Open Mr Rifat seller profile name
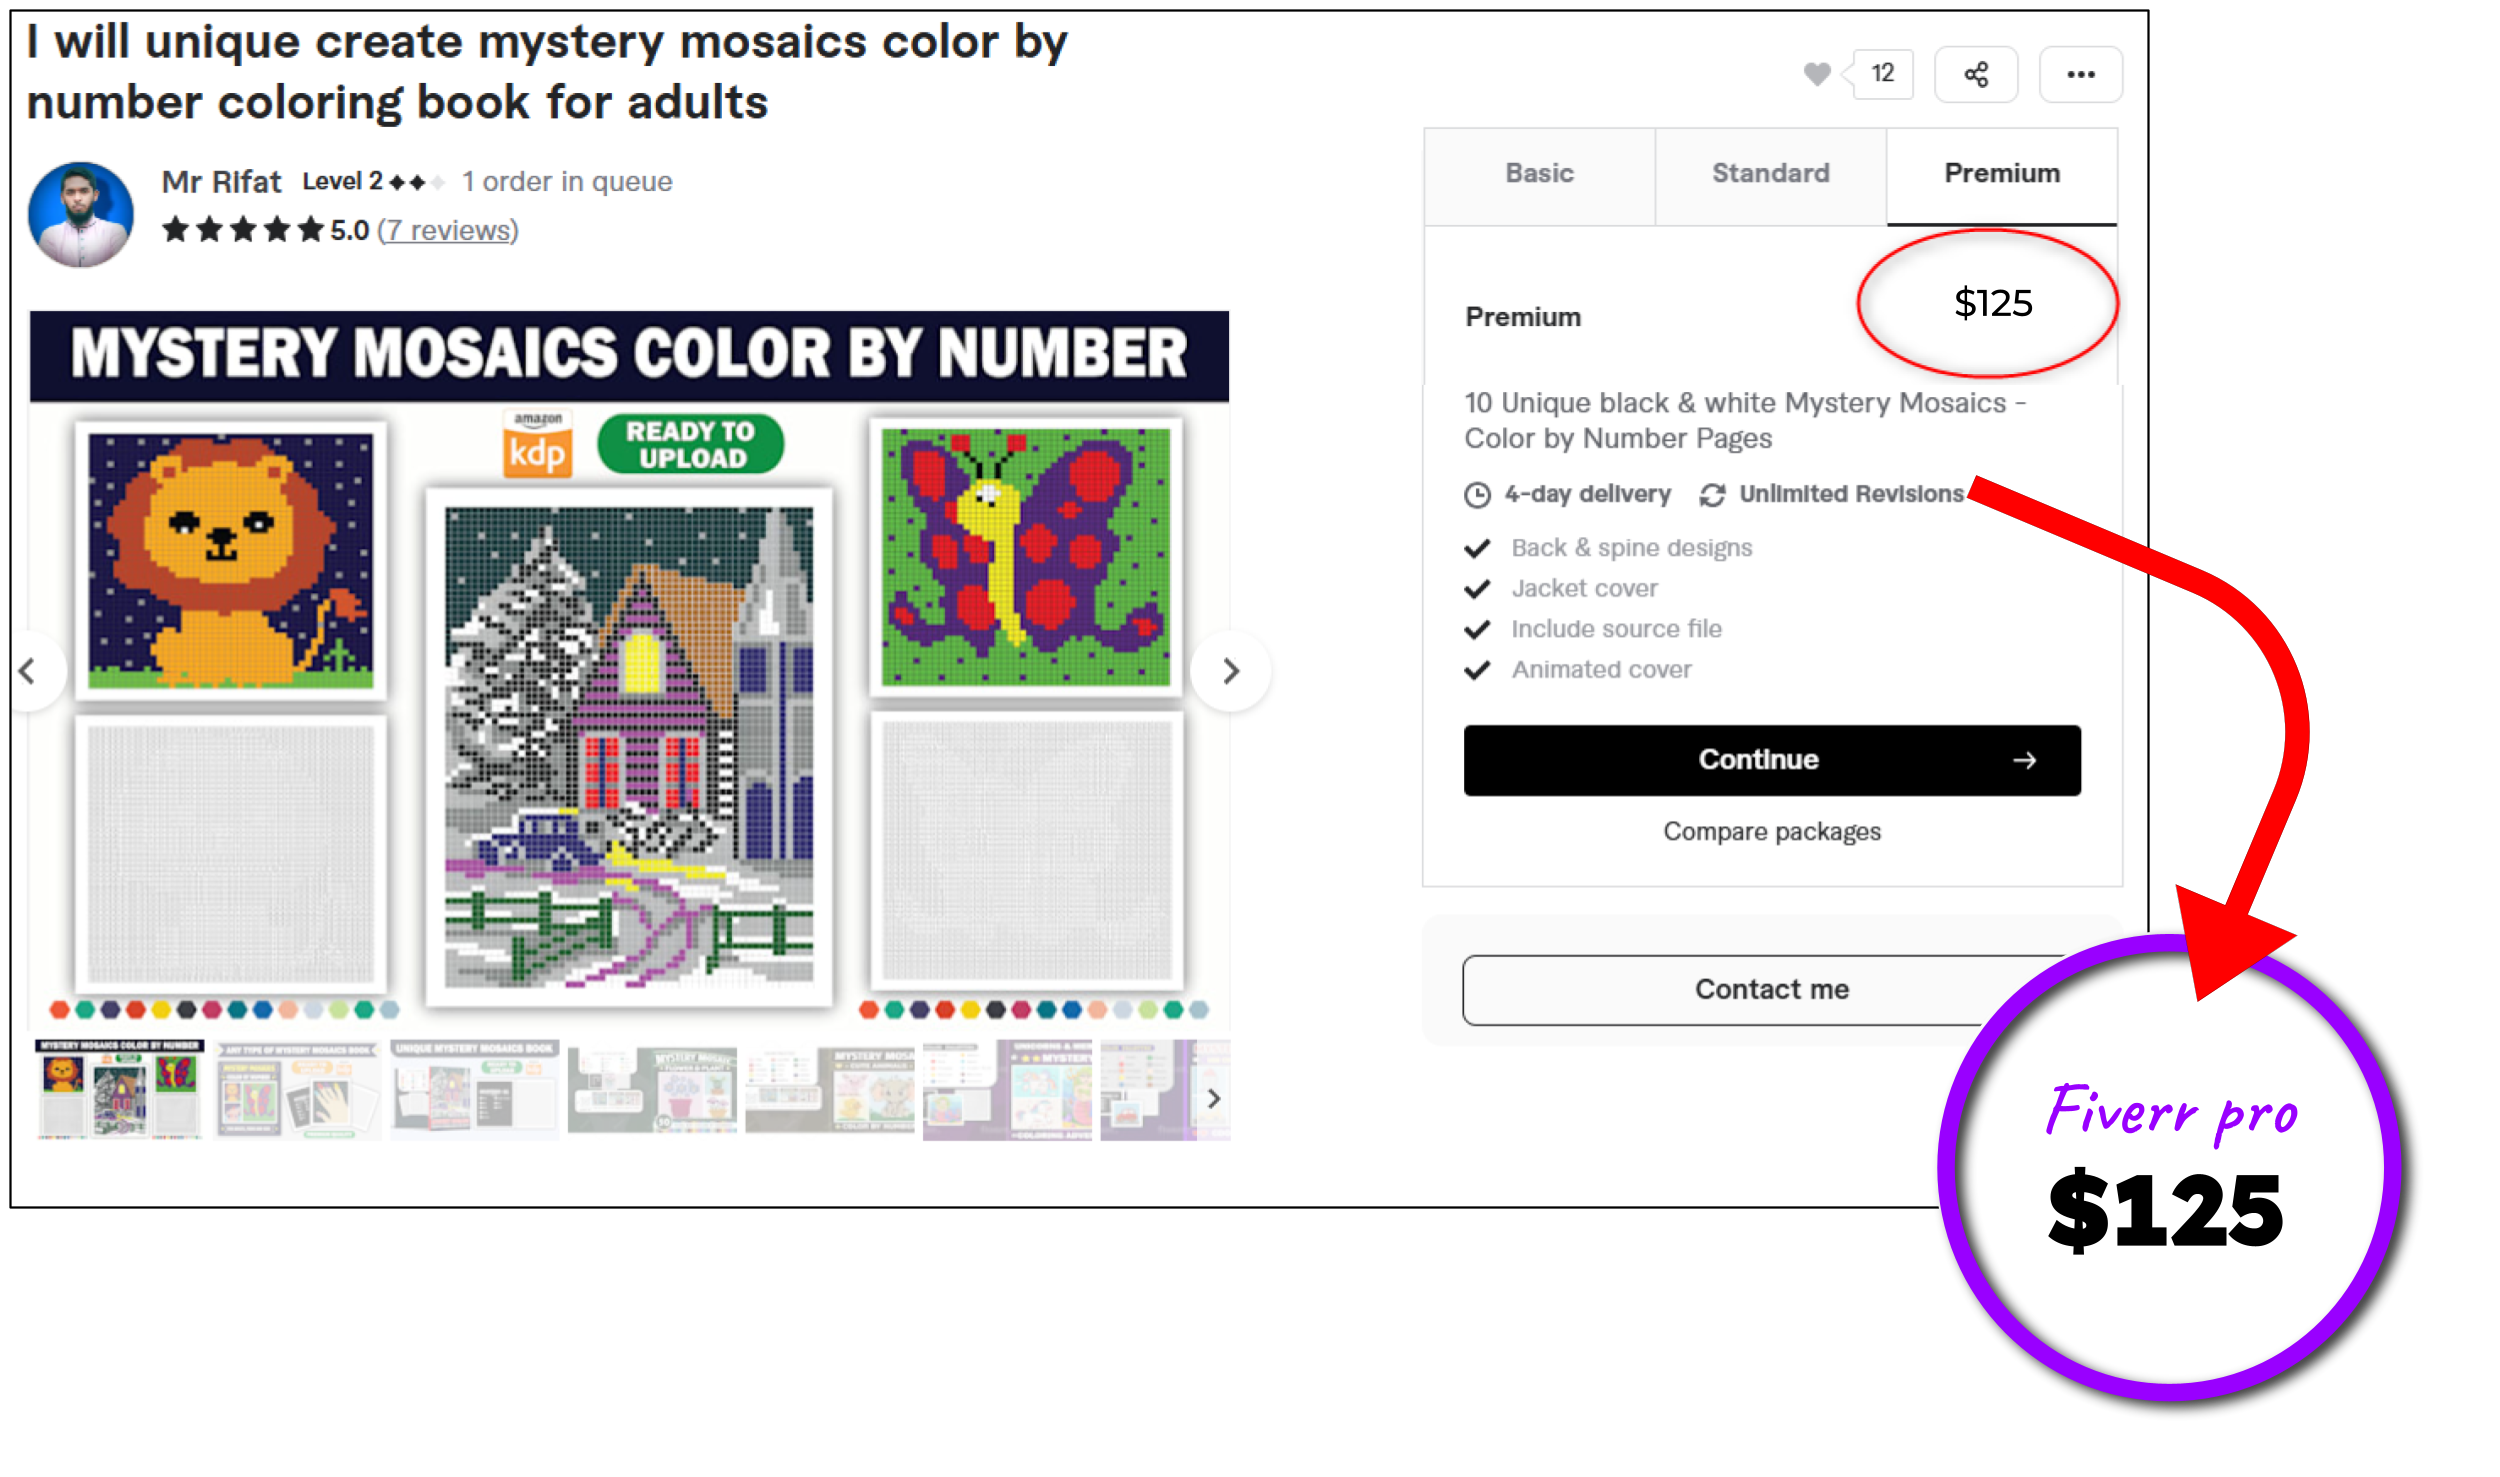 pyautogui.click(x=221, y=182)
